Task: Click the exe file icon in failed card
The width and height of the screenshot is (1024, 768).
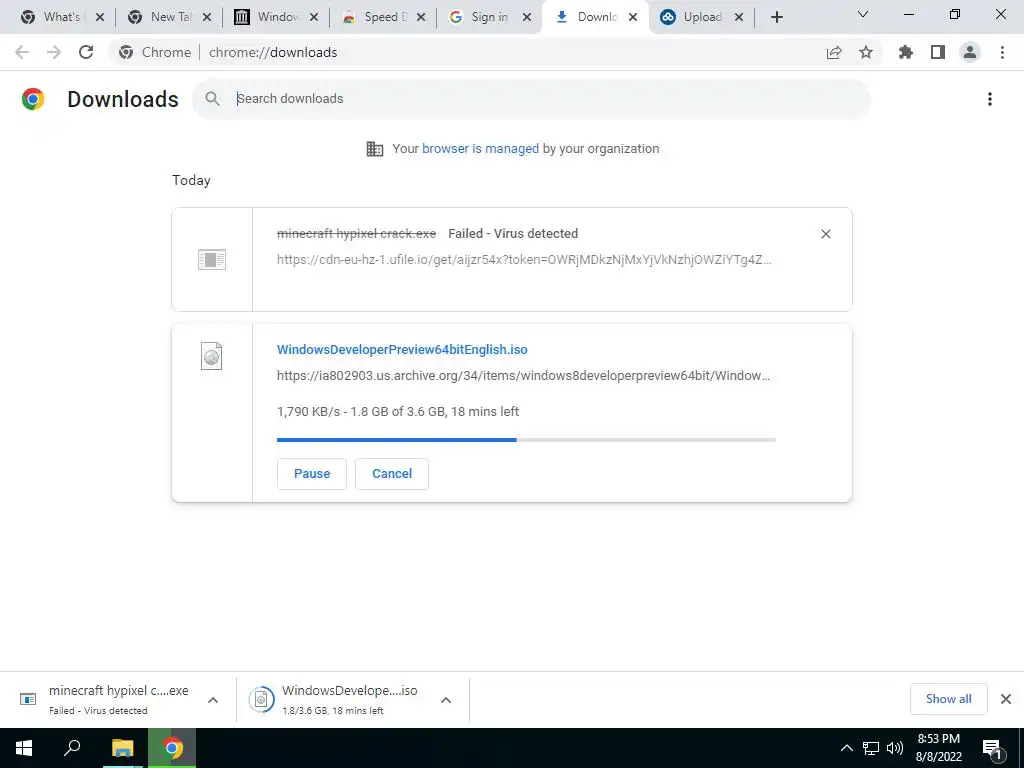Action: click(212, 259)
